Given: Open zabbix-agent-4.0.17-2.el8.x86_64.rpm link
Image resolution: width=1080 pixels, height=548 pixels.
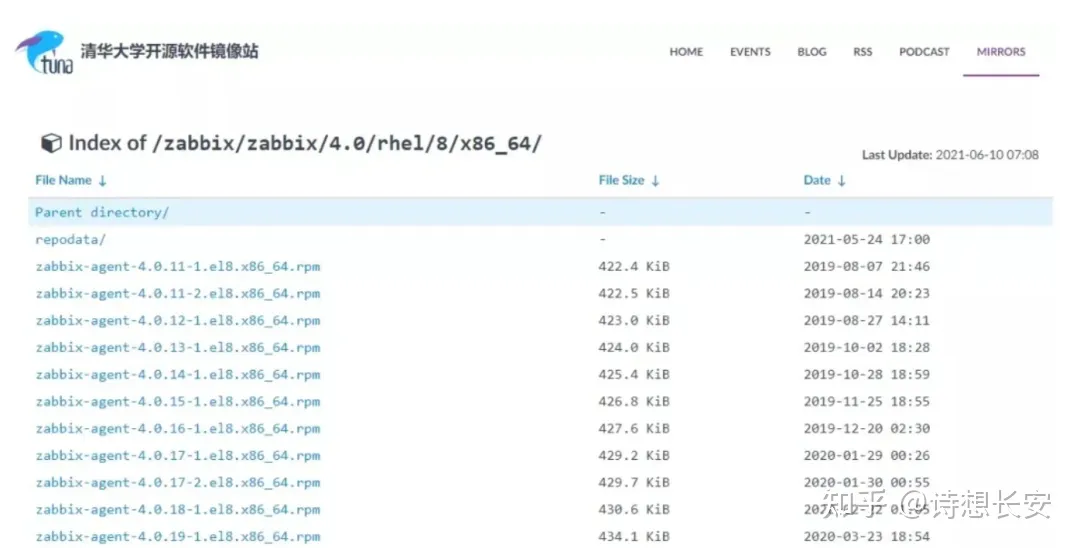Looking at the screenshot, I should click(178, 482).
